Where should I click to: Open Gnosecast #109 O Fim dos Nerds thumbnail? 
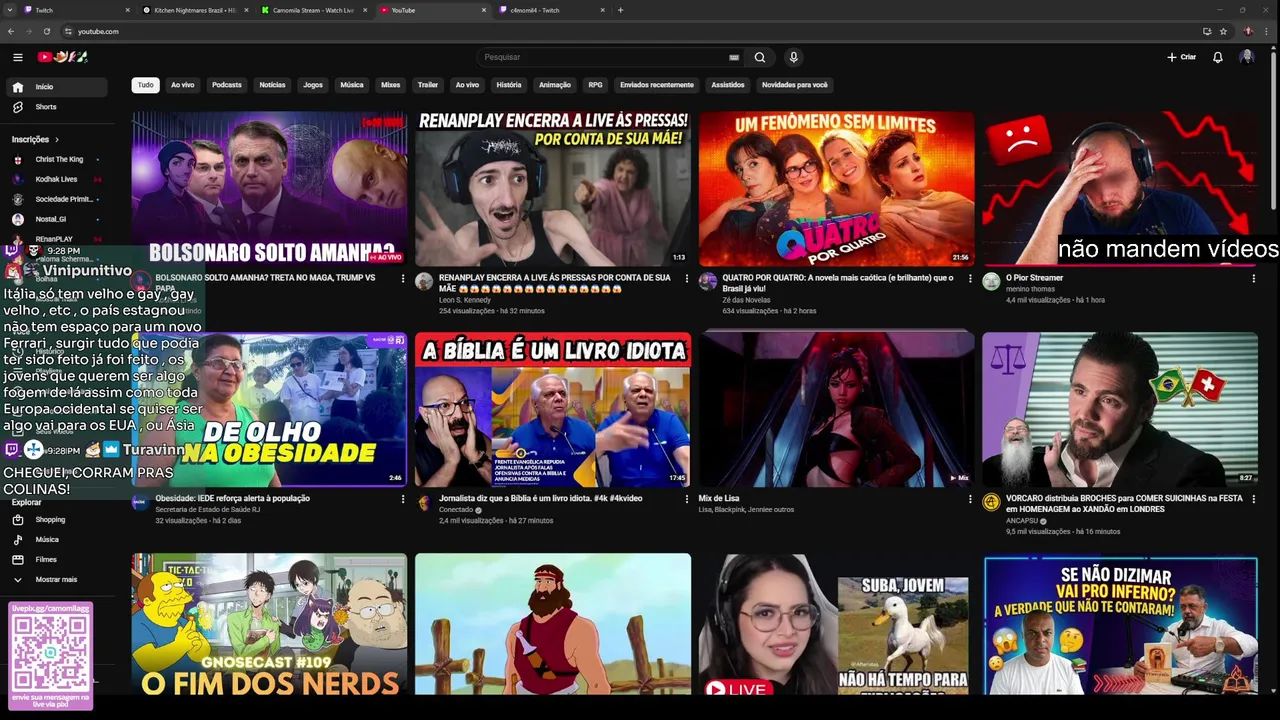[x=269, y=624]
